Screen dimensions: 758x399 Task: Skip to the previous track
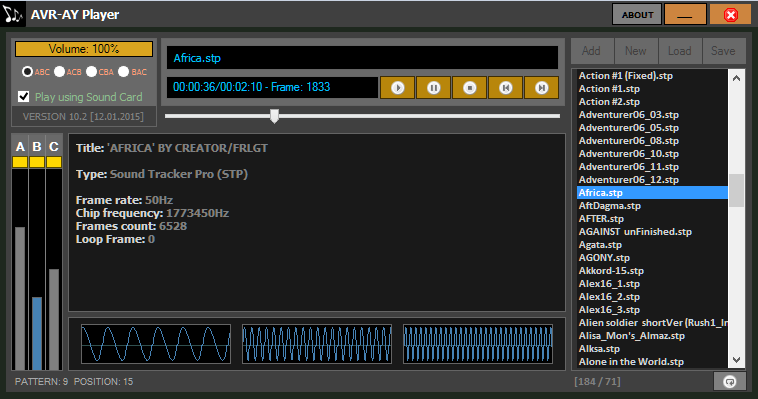tap(506, 88)
